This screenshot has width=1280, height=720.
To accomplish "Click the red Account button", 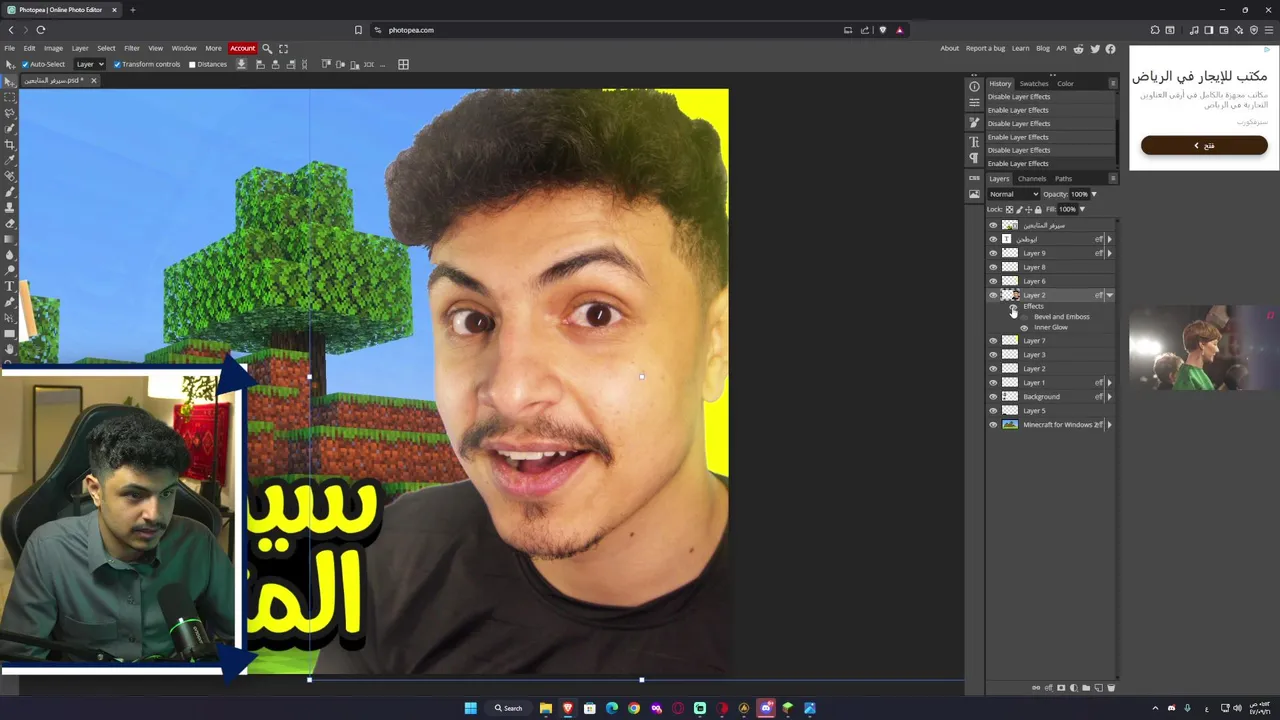I will (243, 48).
